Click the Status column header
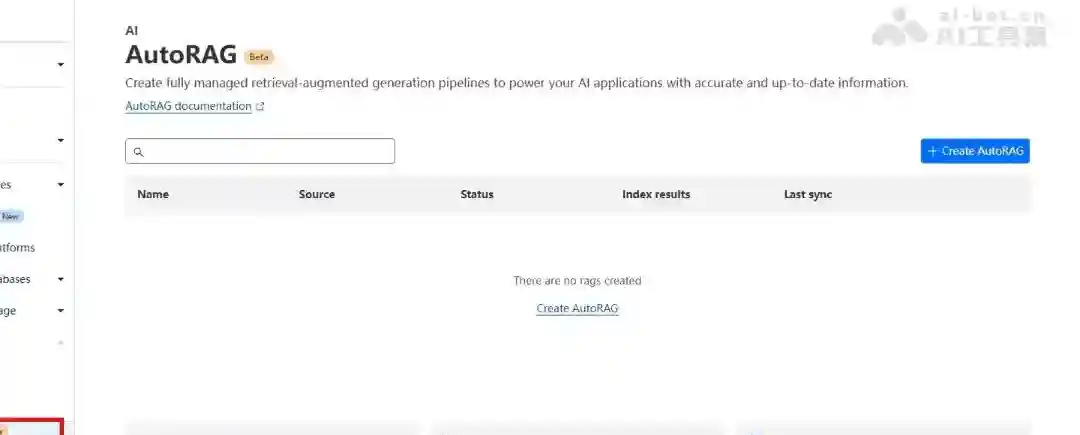1080x435 pixels. pos(477,194)
